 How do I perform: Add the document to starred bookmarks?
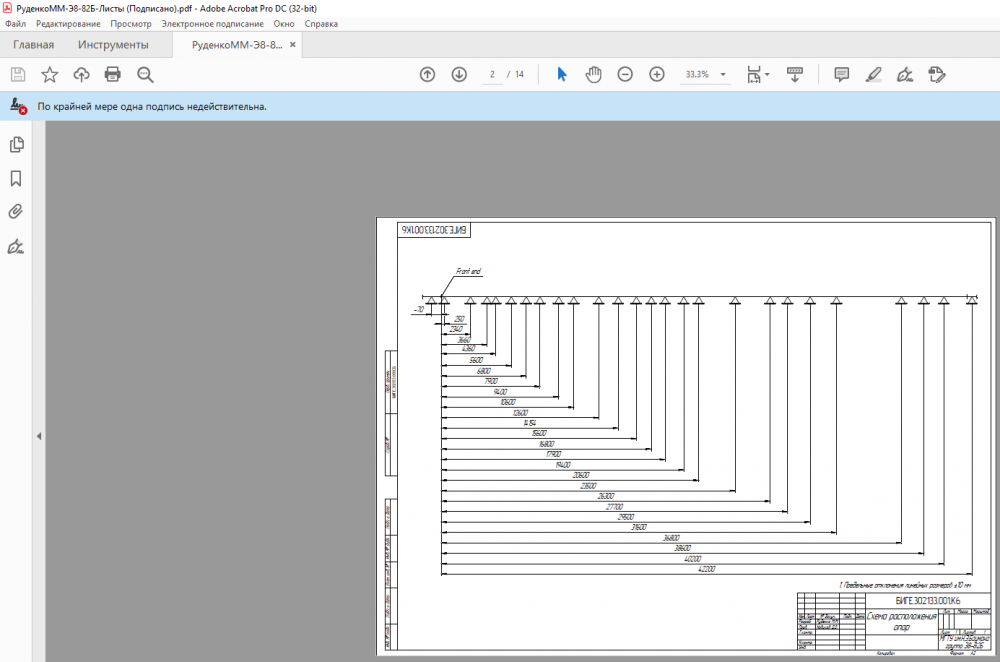pos(49,74)
